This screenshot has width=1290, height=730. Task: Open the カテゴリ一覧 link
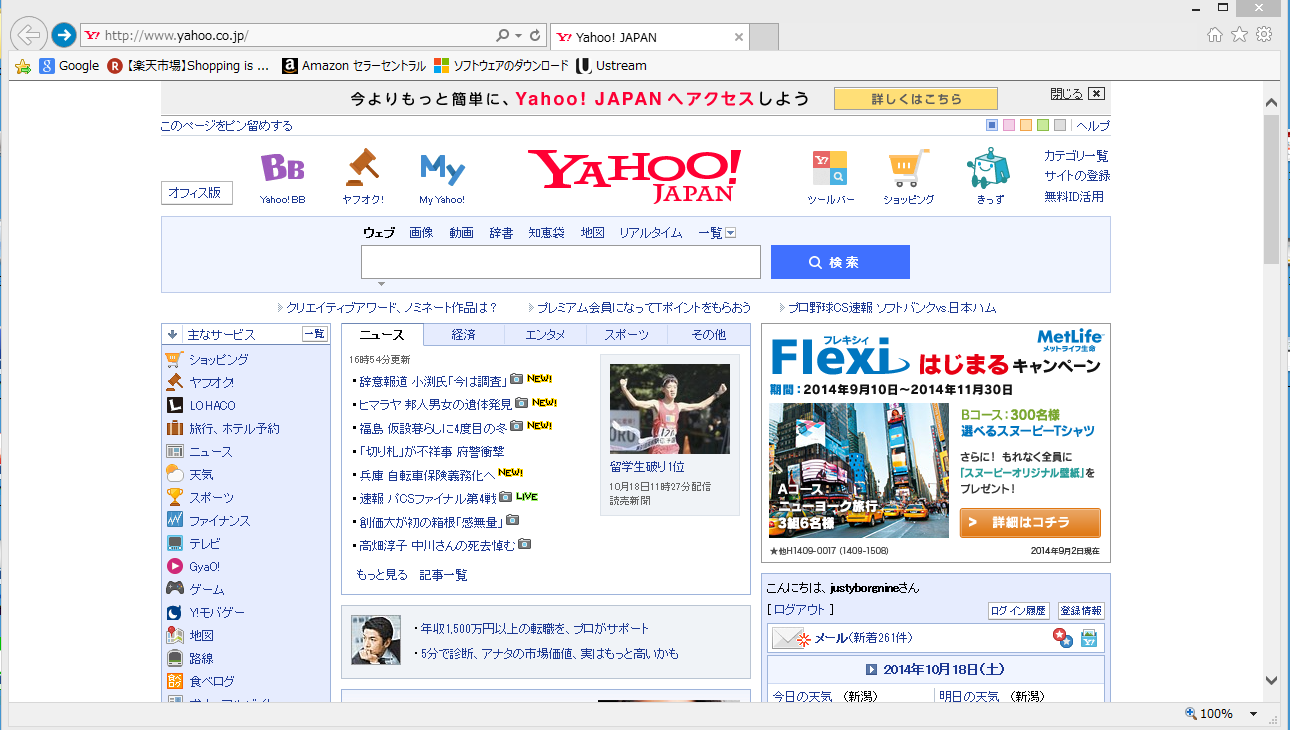(1076, 156)
